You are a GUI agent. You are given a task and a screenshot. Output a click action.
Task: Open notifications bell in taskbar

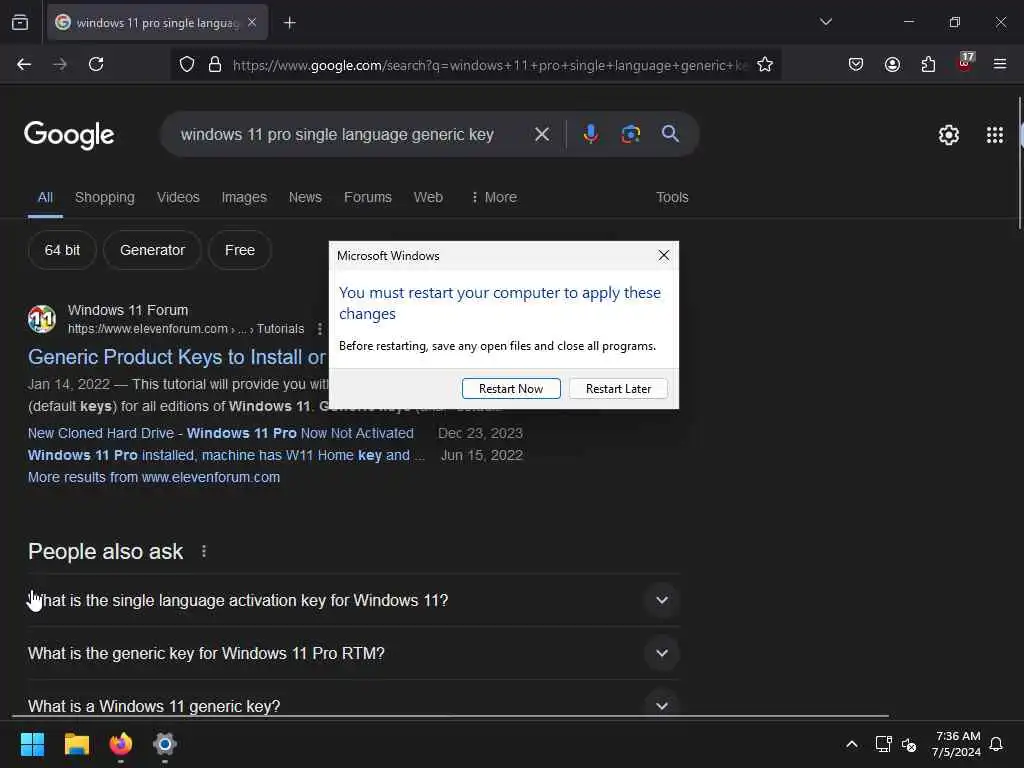(996, 744)
